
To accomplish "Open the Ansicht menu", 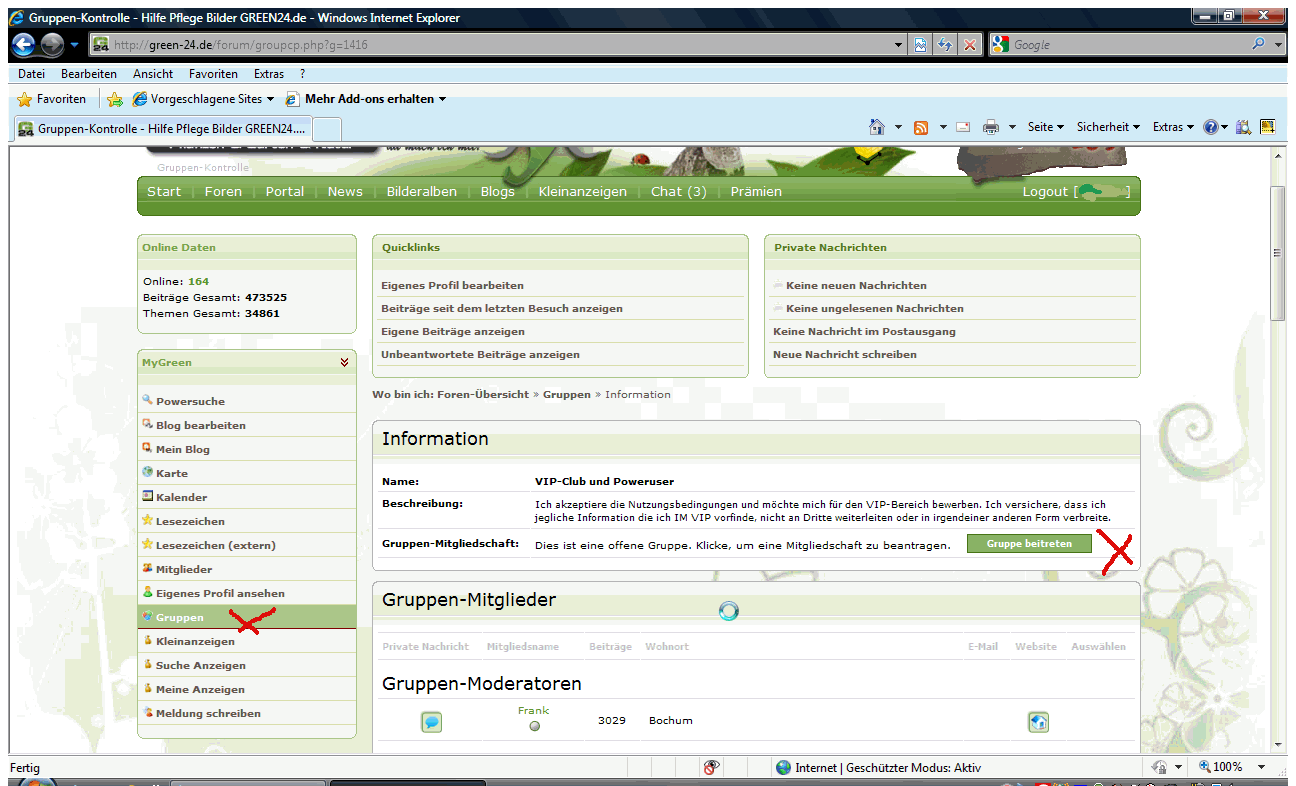I will (x=152, y=74).
